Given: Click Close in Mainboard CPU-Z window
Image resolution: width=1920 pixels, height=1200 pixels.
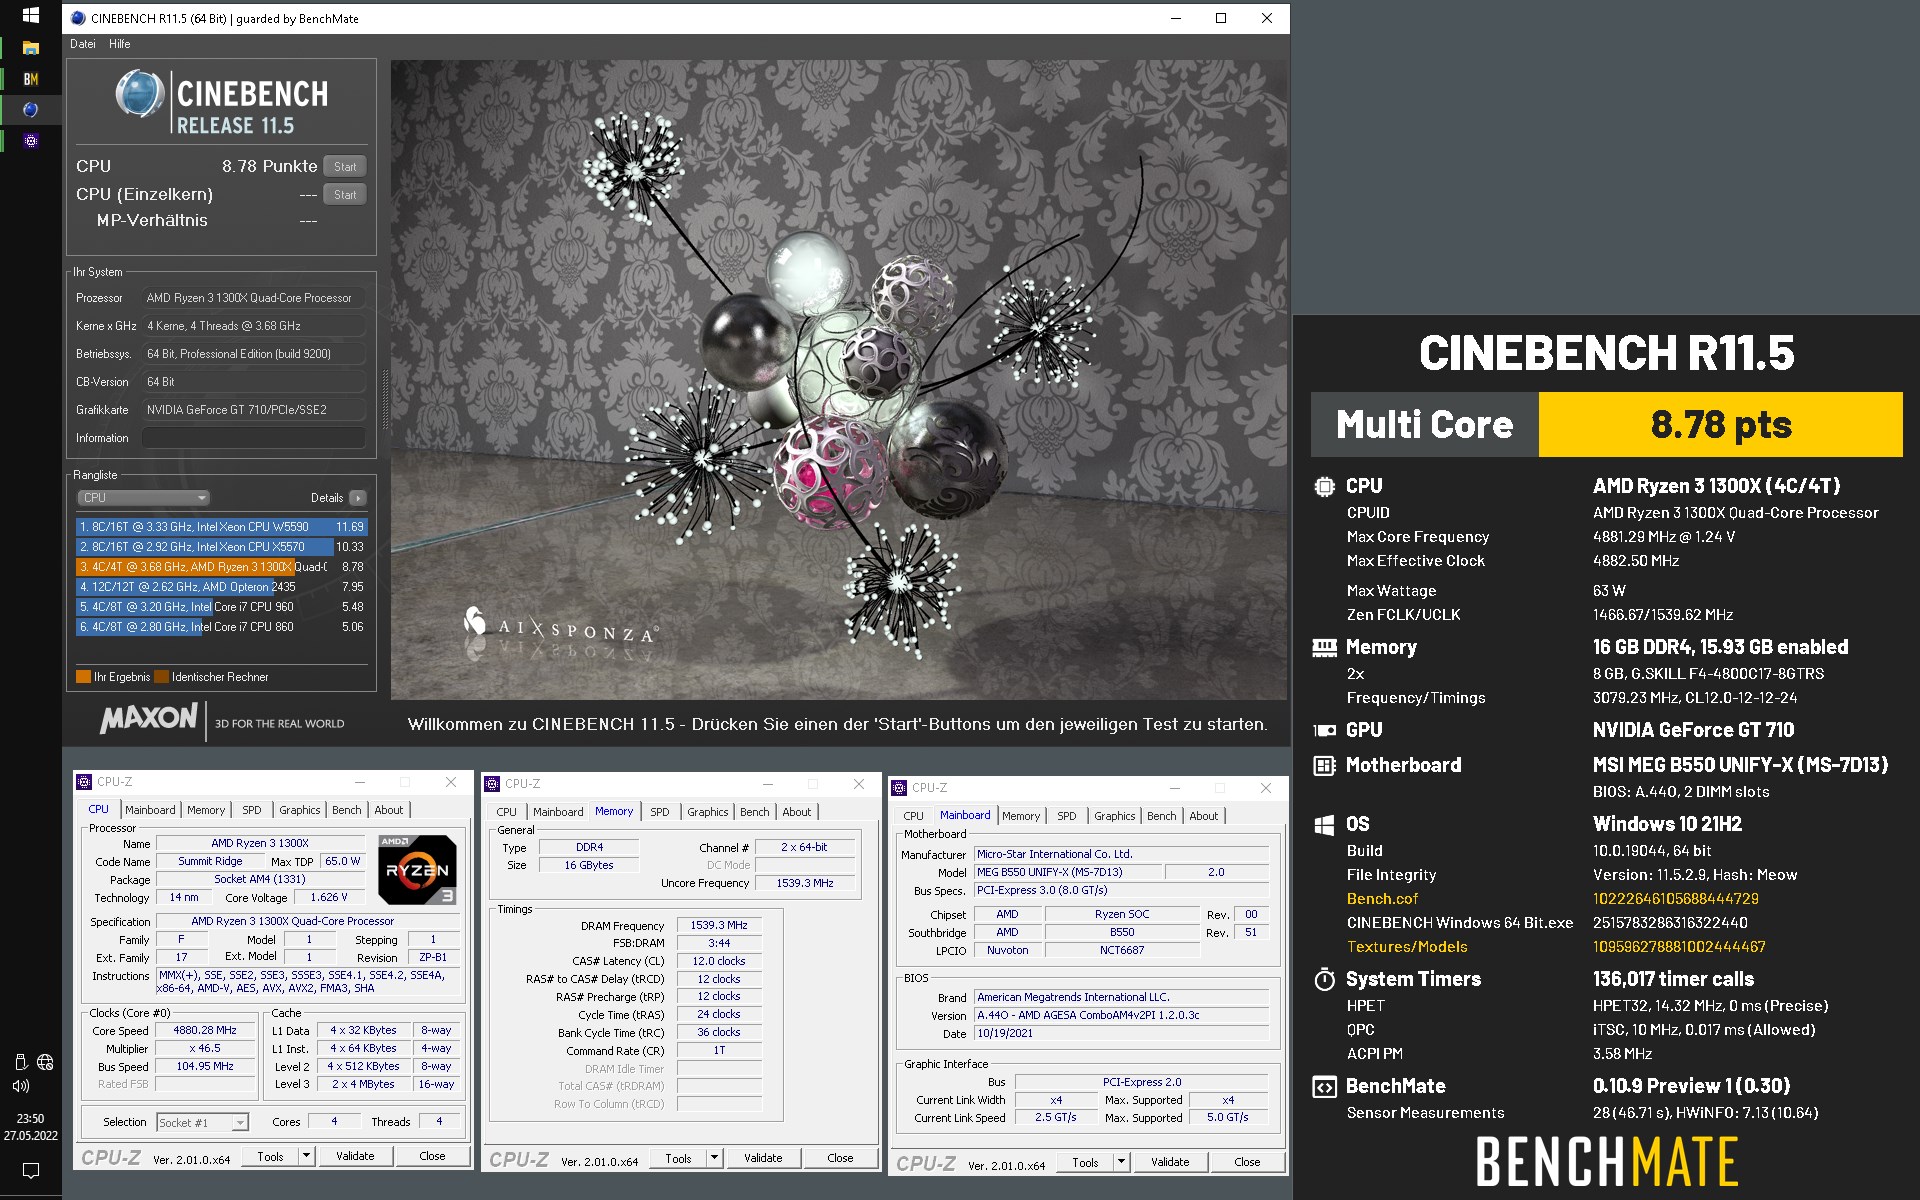Looking at the screenshot, I should click(x=1247, y=1163).
